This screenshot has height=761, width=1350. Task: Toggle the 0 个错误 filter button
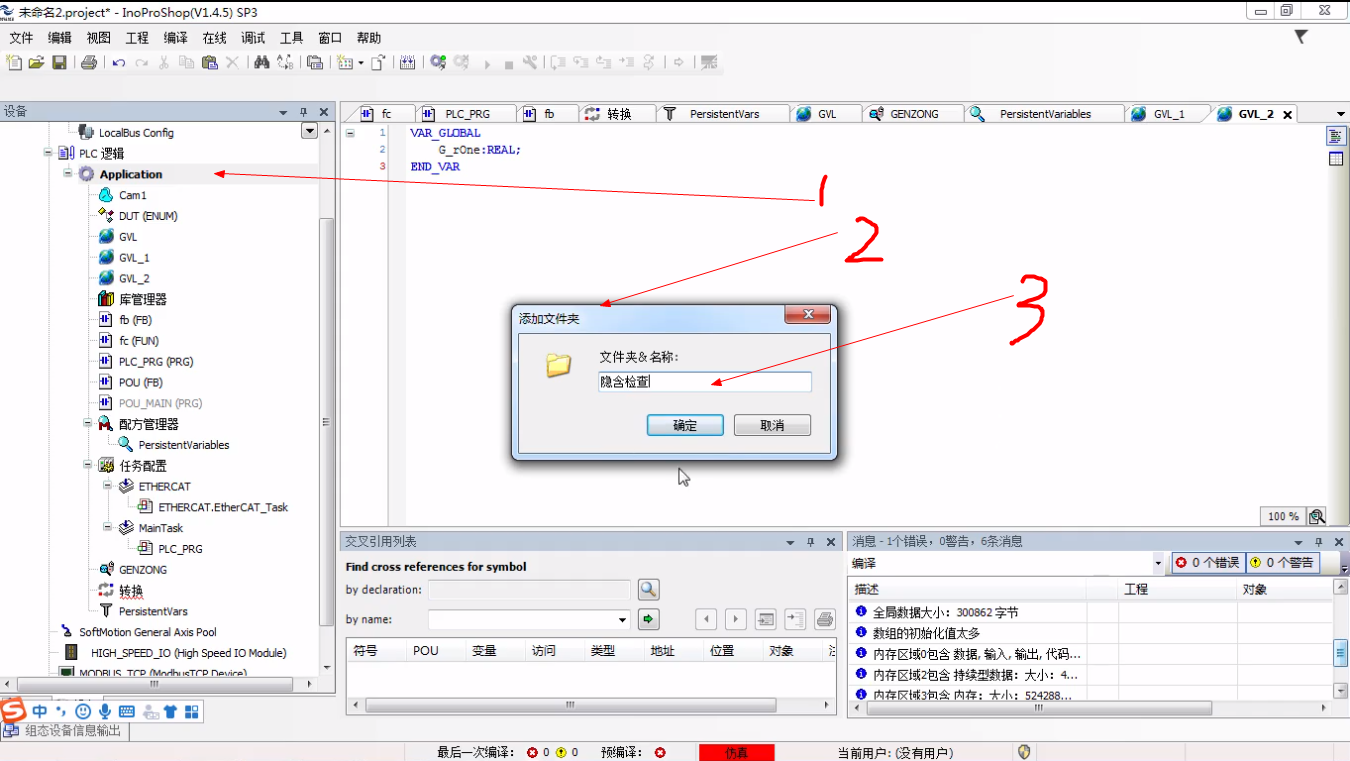point(1207,563)
